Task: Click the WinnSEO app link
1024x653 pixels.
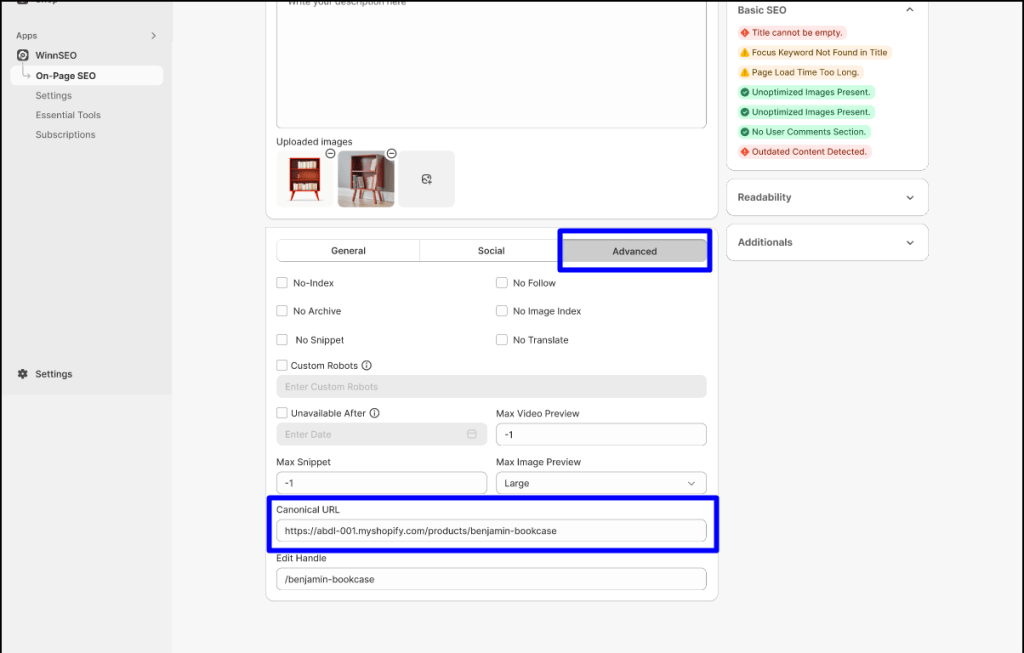Action: pyautogui.click(x=56, y=56)
